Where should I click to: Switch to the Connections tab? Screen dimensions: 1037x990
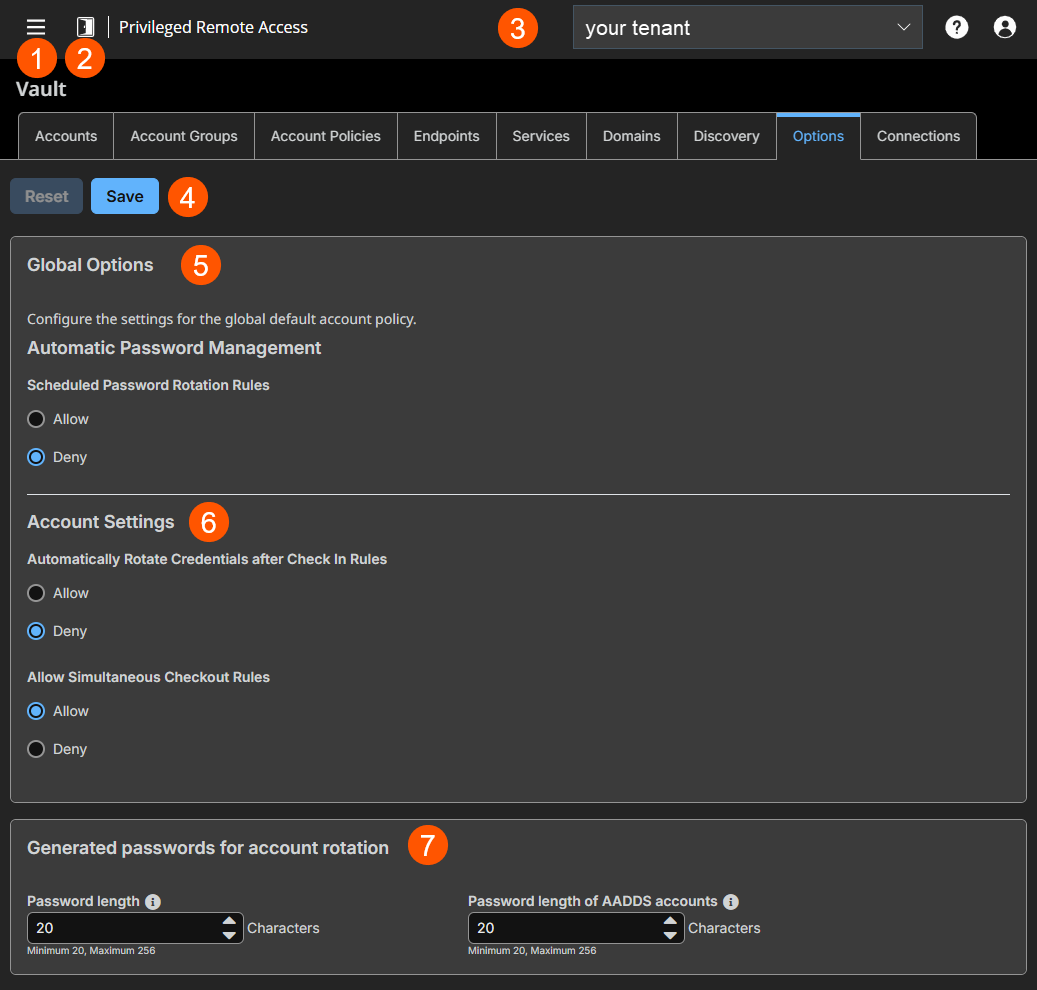pyautogui.click(x=917, y=136)
